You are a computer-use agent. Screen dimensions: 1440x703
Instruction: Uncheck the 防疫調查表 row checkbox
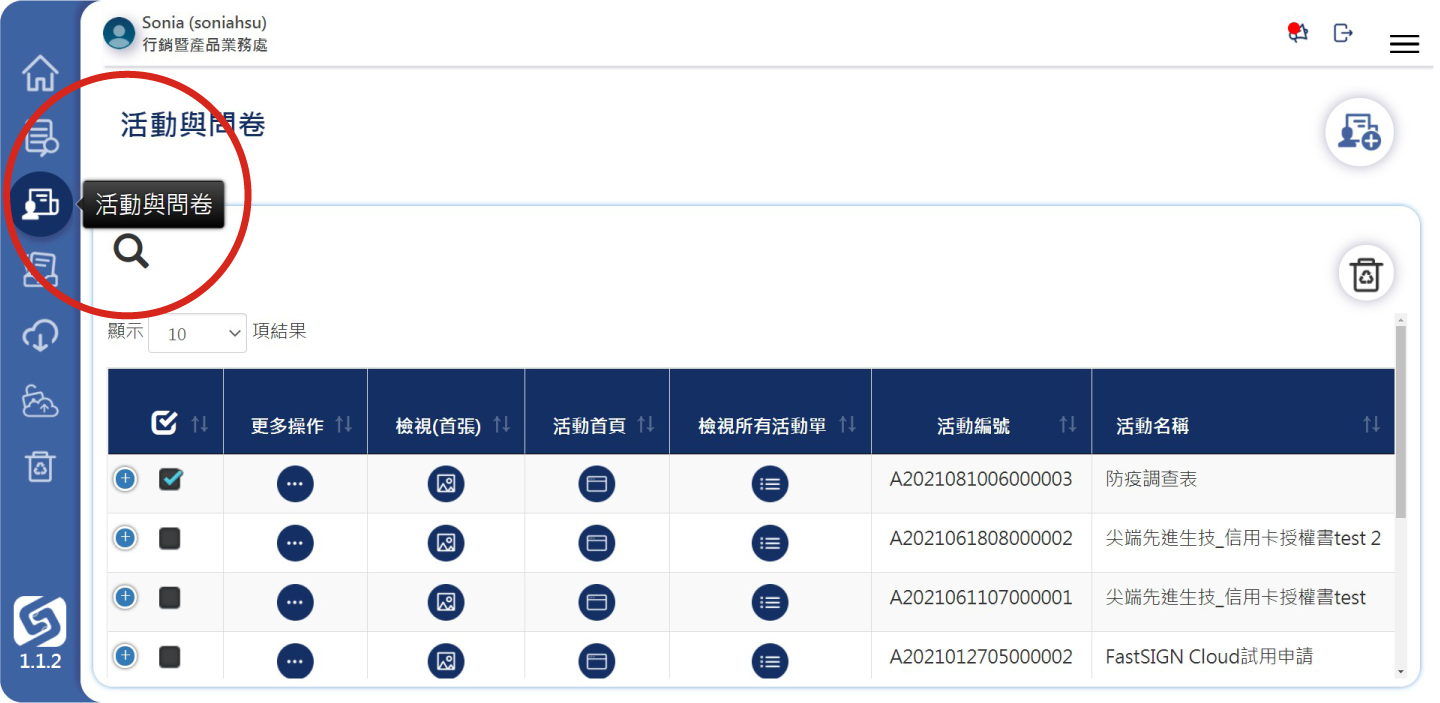pyautogui.click(x=170, y=480)
